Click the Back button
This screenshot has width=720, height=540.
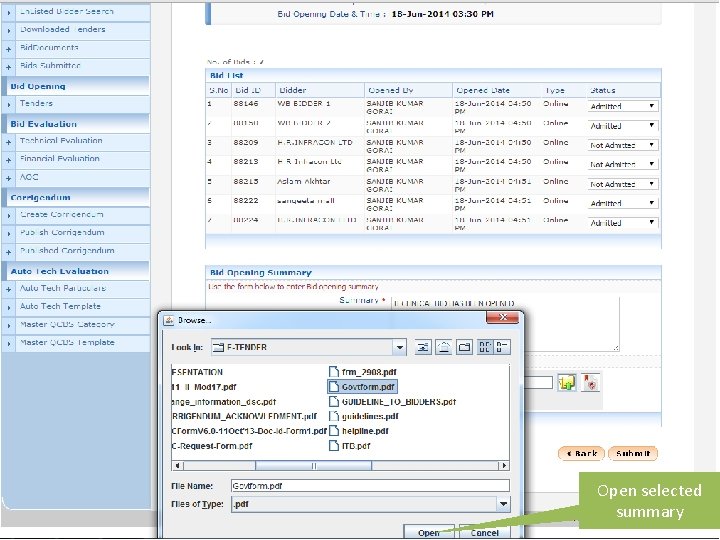coord(581,454)
